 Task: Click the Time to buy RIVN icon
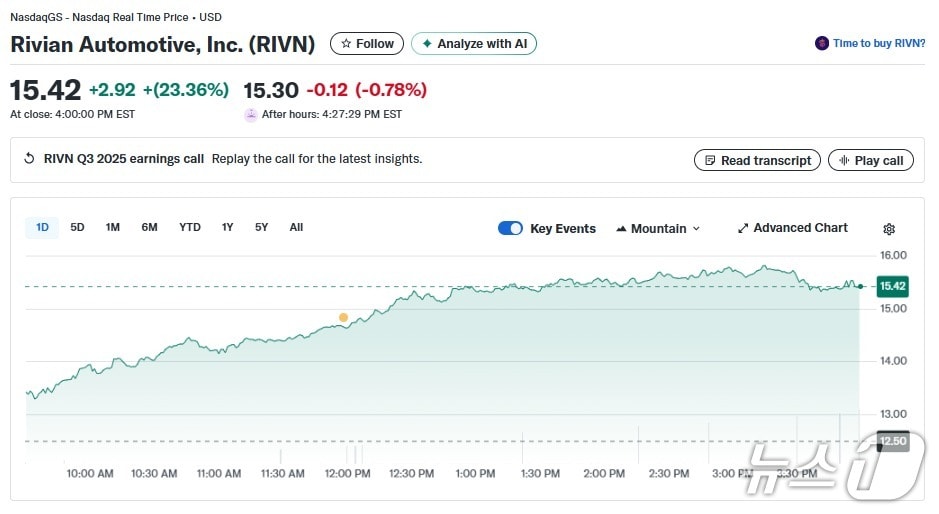822,44
